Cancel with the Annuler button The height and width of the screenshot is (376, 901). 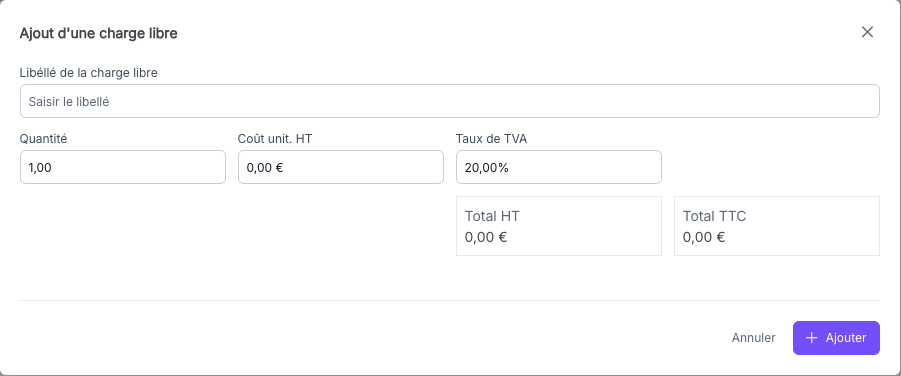click(753, 338)
